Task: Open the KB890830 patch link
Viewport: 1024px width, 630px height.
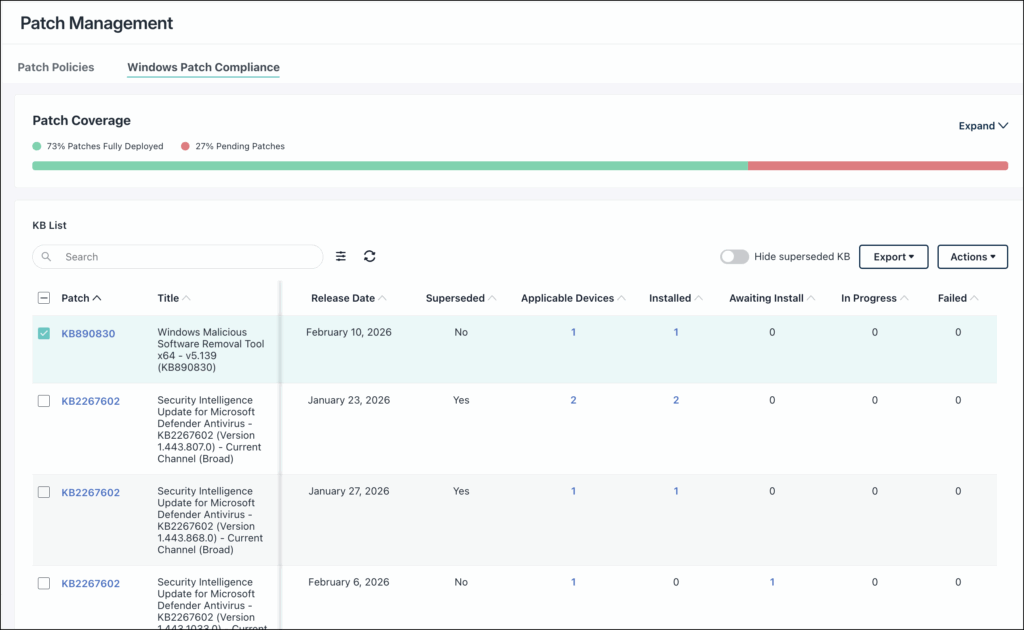Action: point(88,334)
